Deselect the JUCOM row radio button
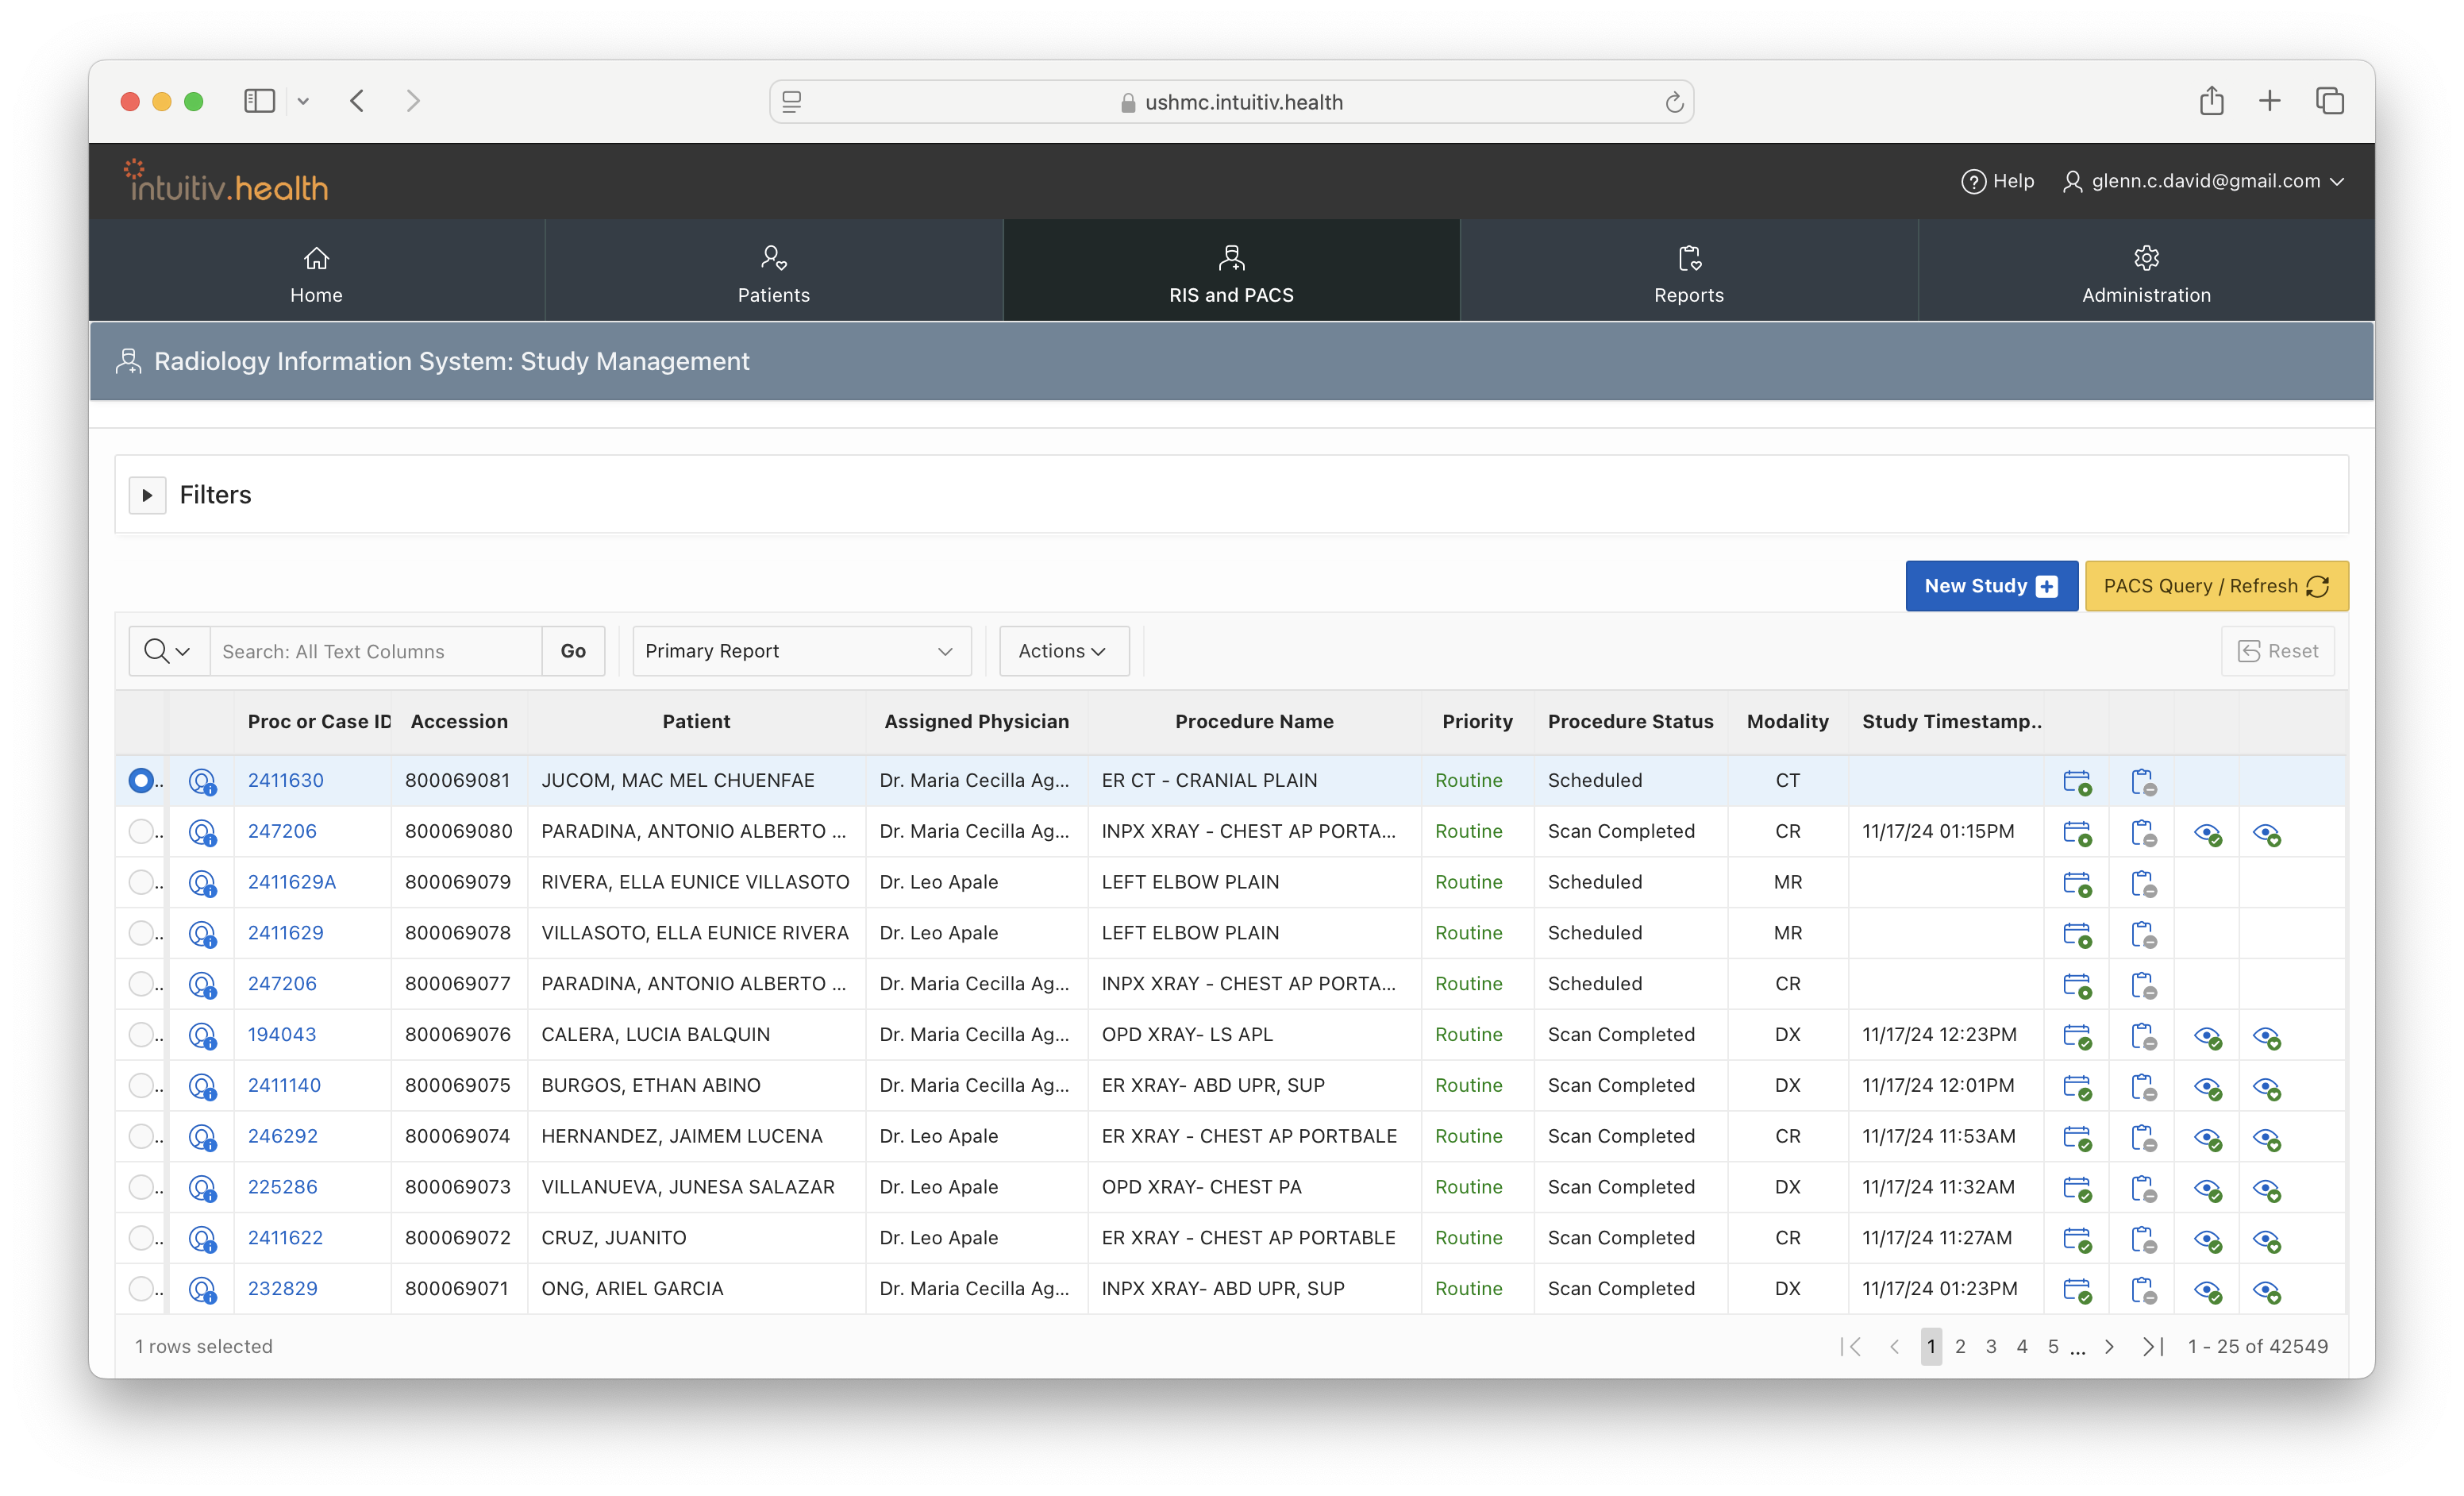The height and width of the screenshot is (1496, 2464). click(141, 780)
